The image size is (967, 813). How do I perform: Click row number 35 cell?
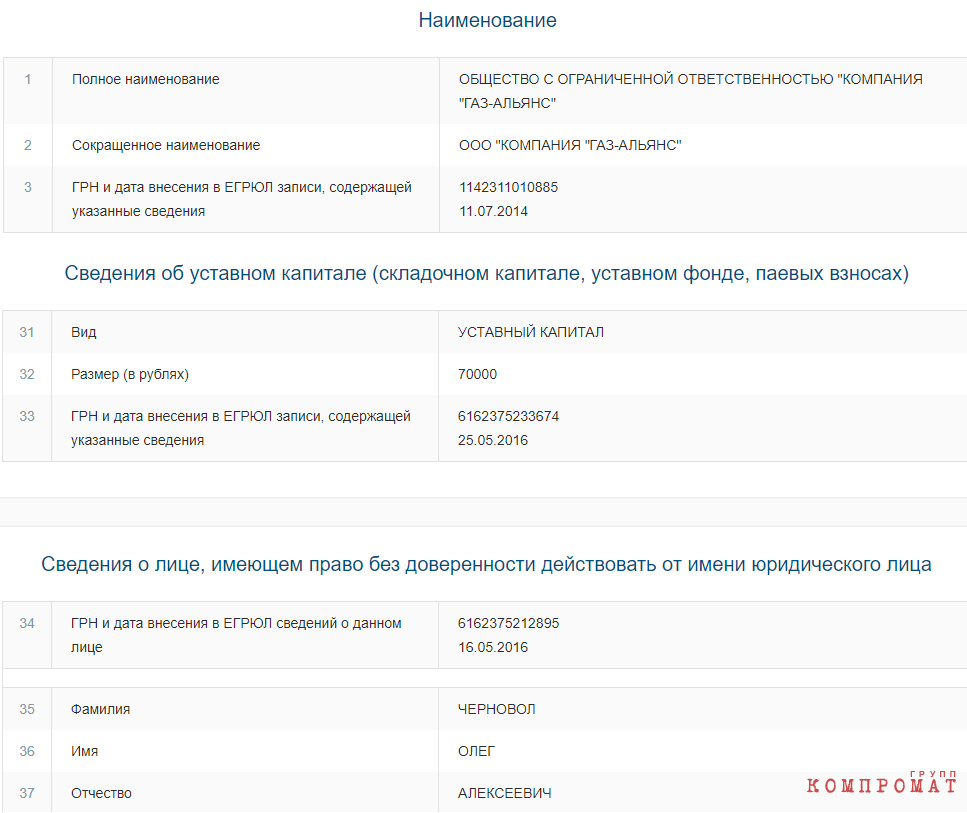pyautogui.click(x=27, y=709)
